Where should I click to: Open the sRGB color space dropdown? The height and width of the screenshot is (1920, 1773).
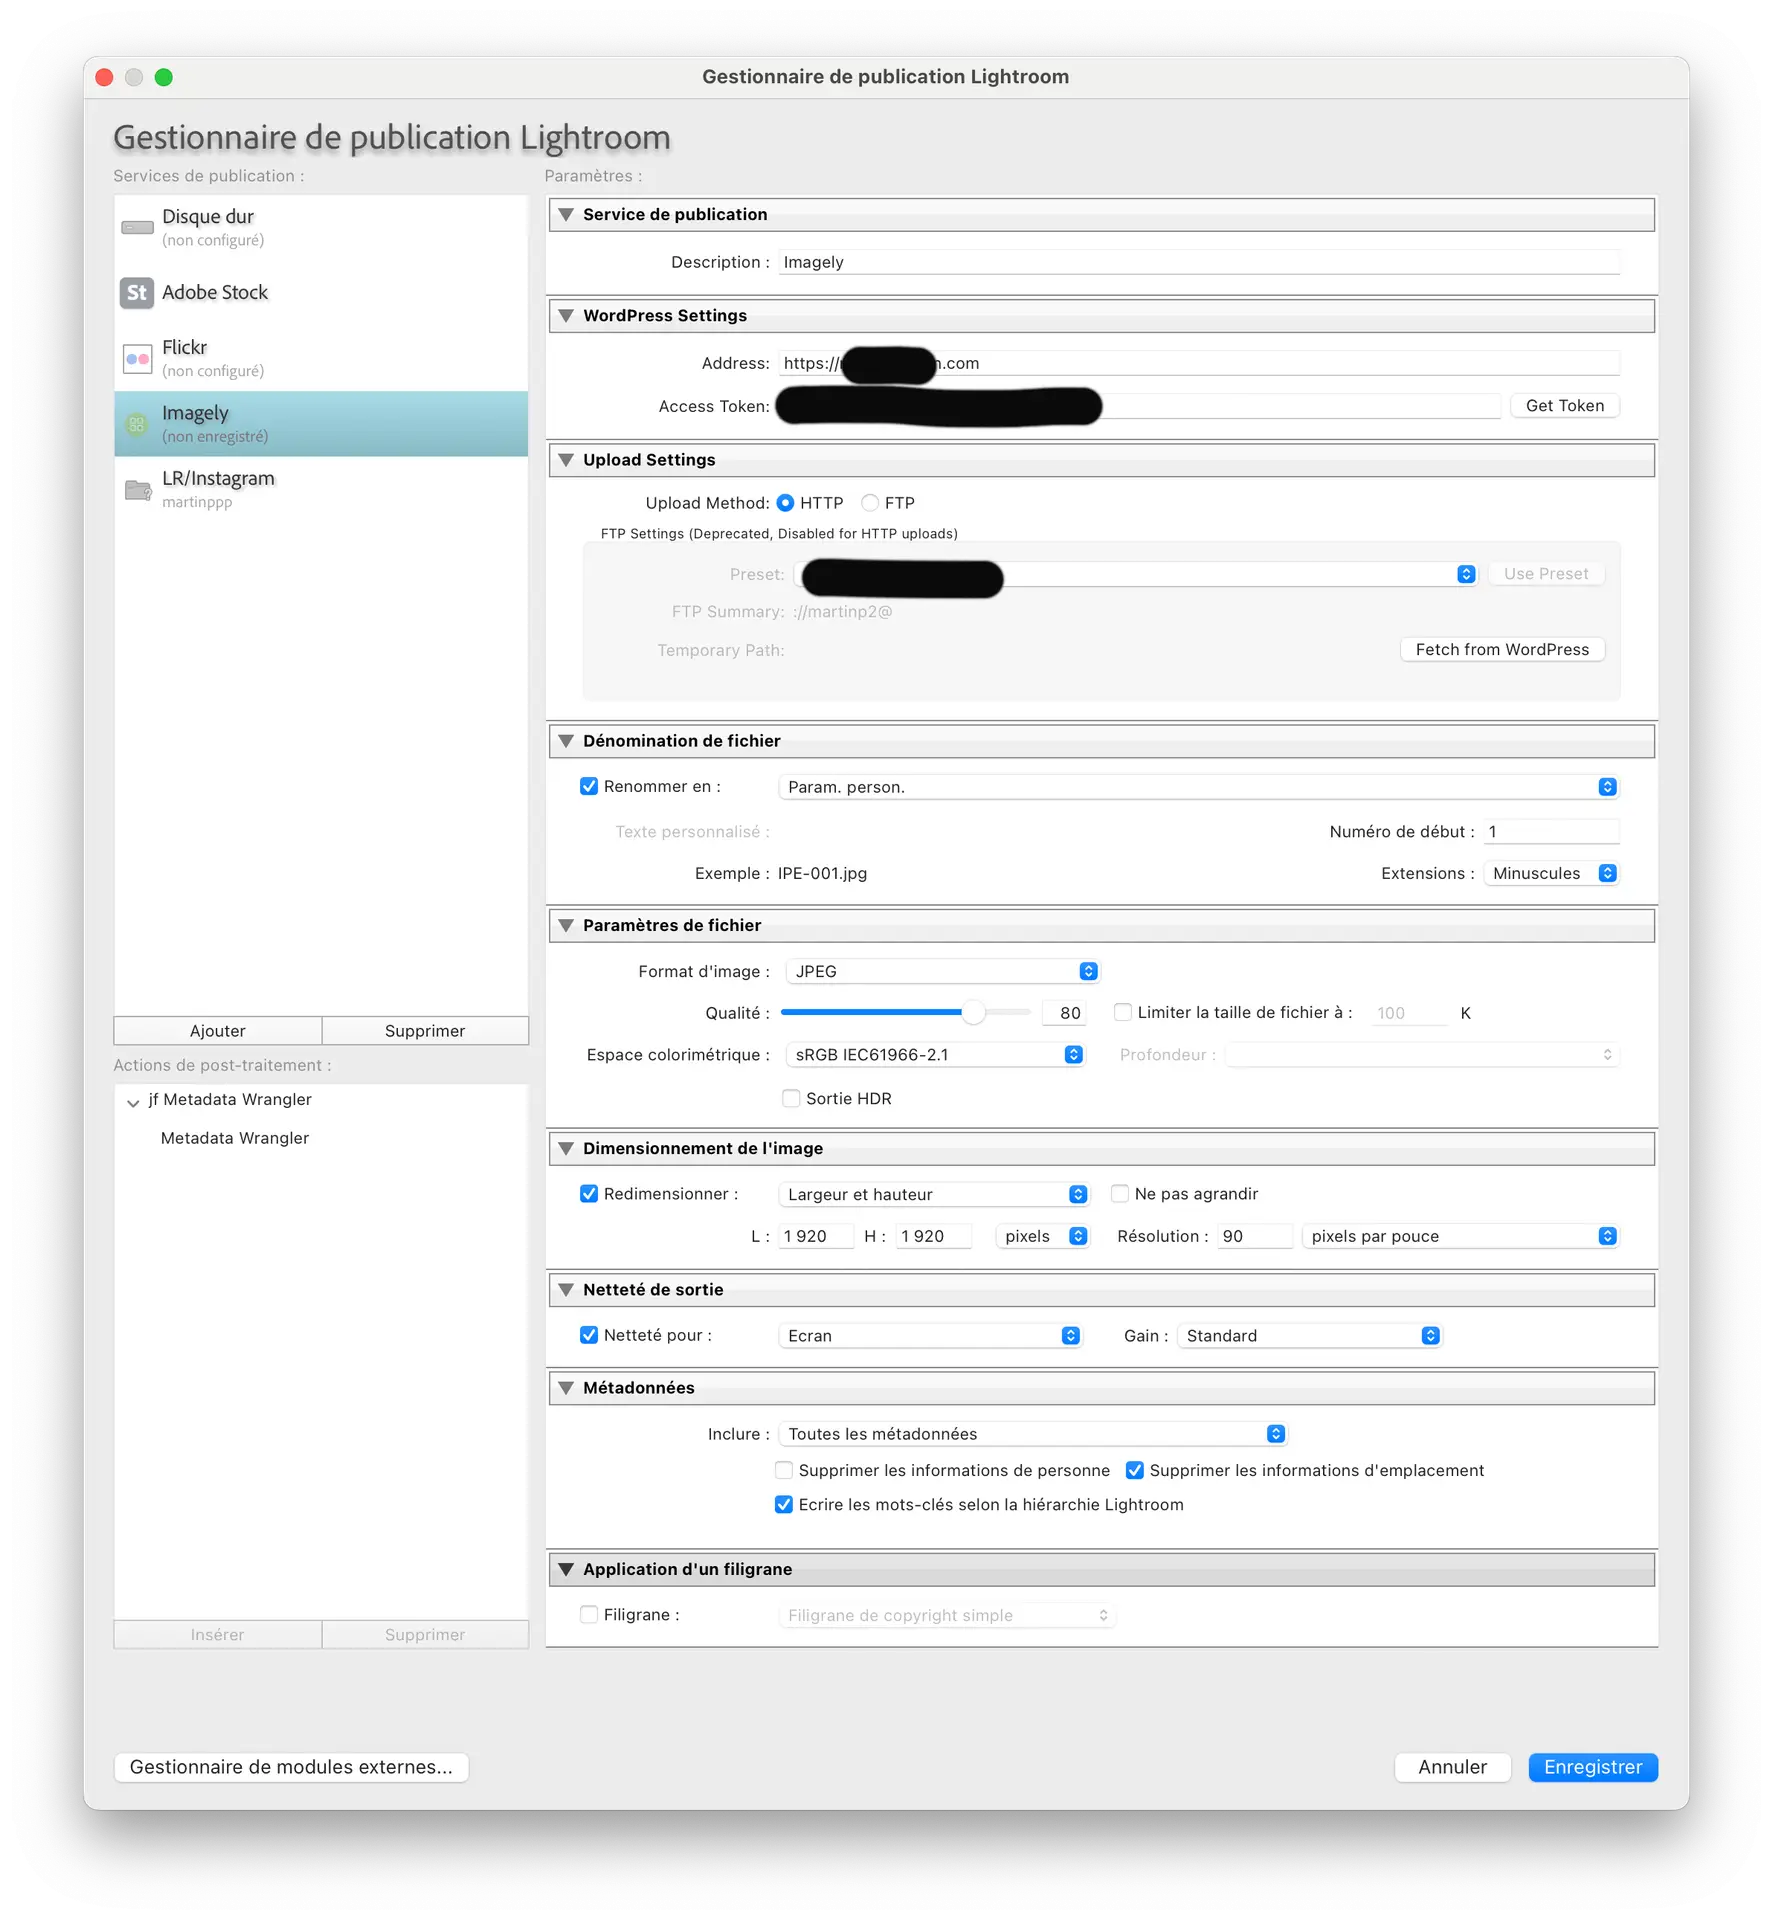click(x=934, y=1054)
